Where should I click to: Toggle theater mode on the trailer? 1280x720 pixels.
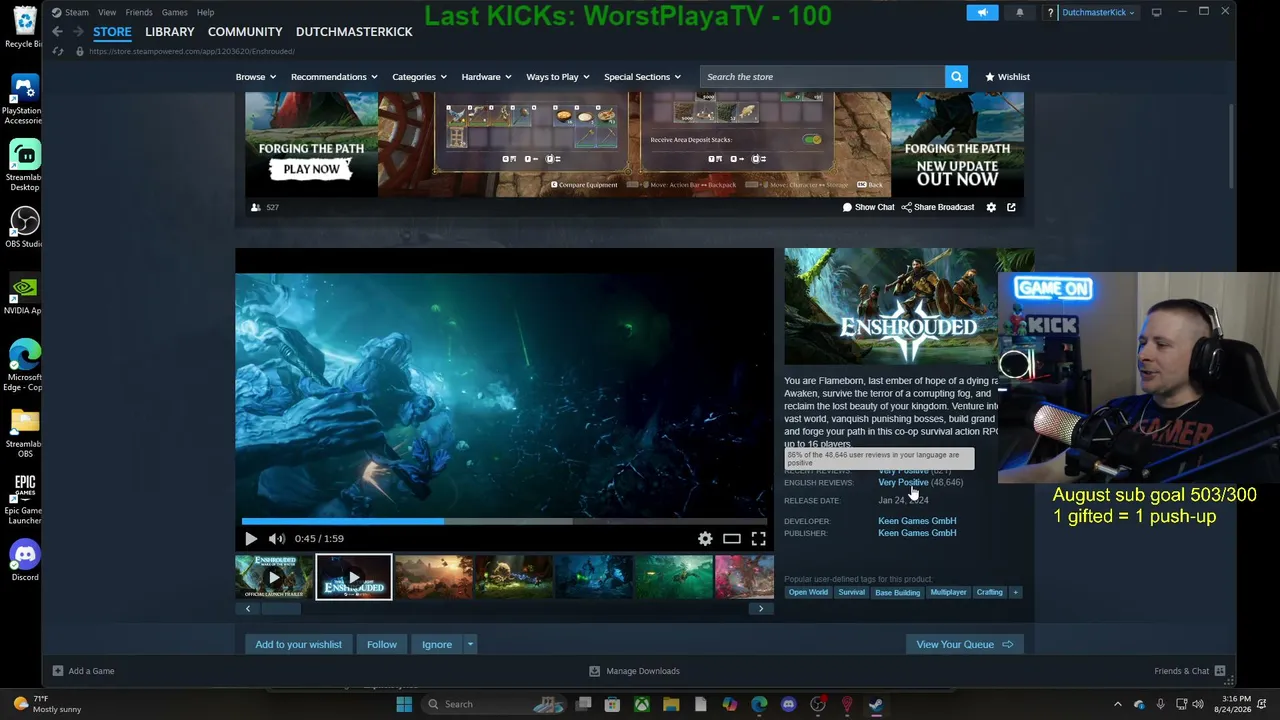click(732, 539)
